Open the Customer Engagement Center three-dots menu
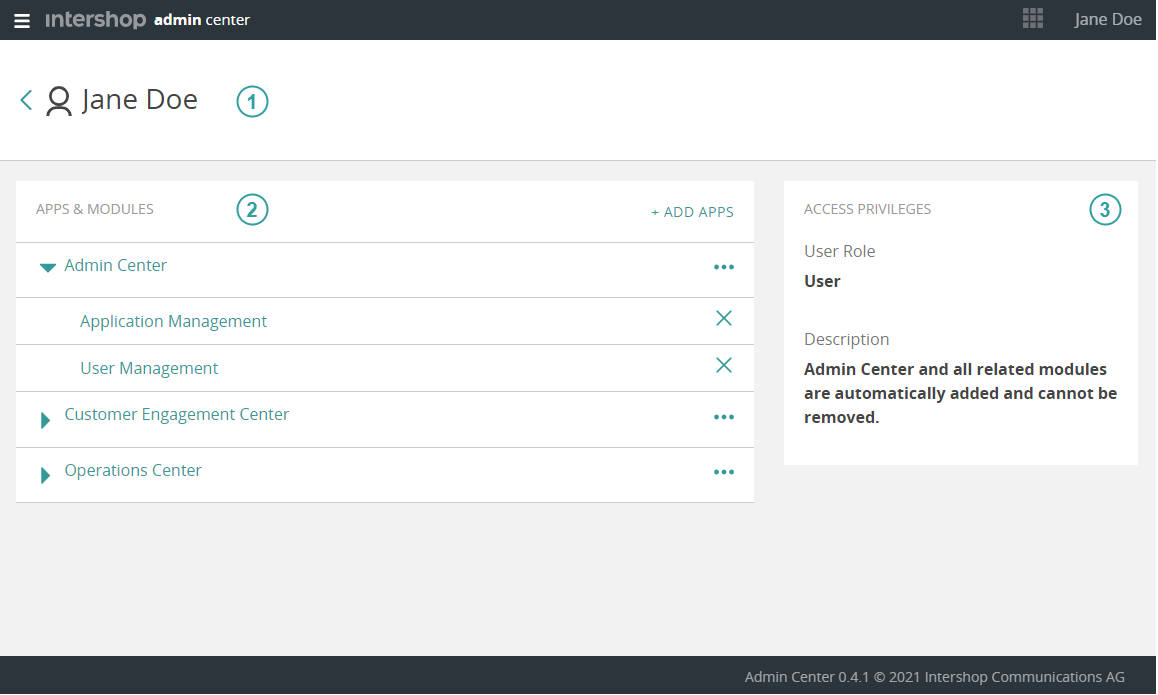 724,417
